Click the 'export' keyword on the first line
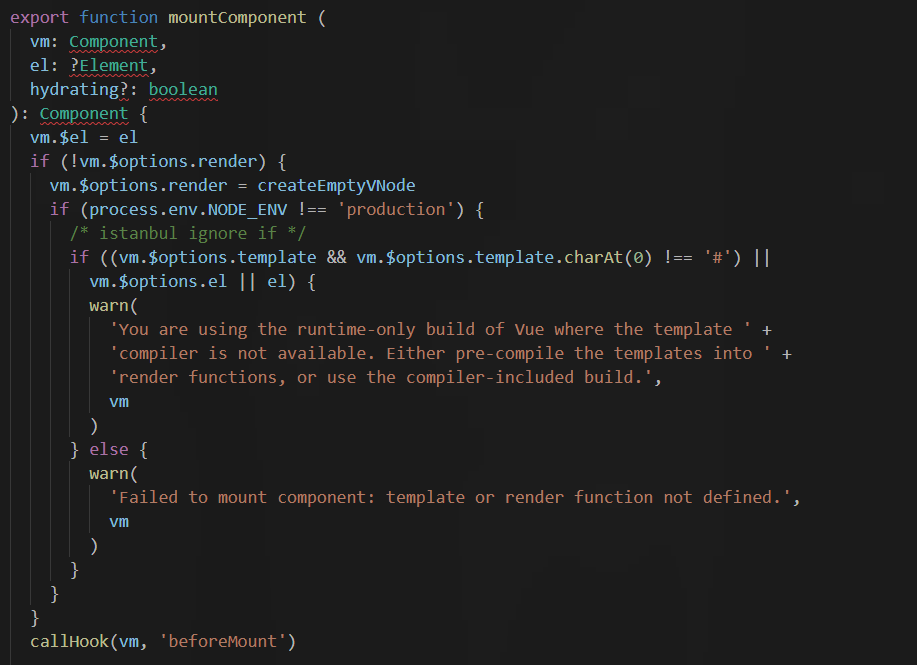 coord(39,18)
